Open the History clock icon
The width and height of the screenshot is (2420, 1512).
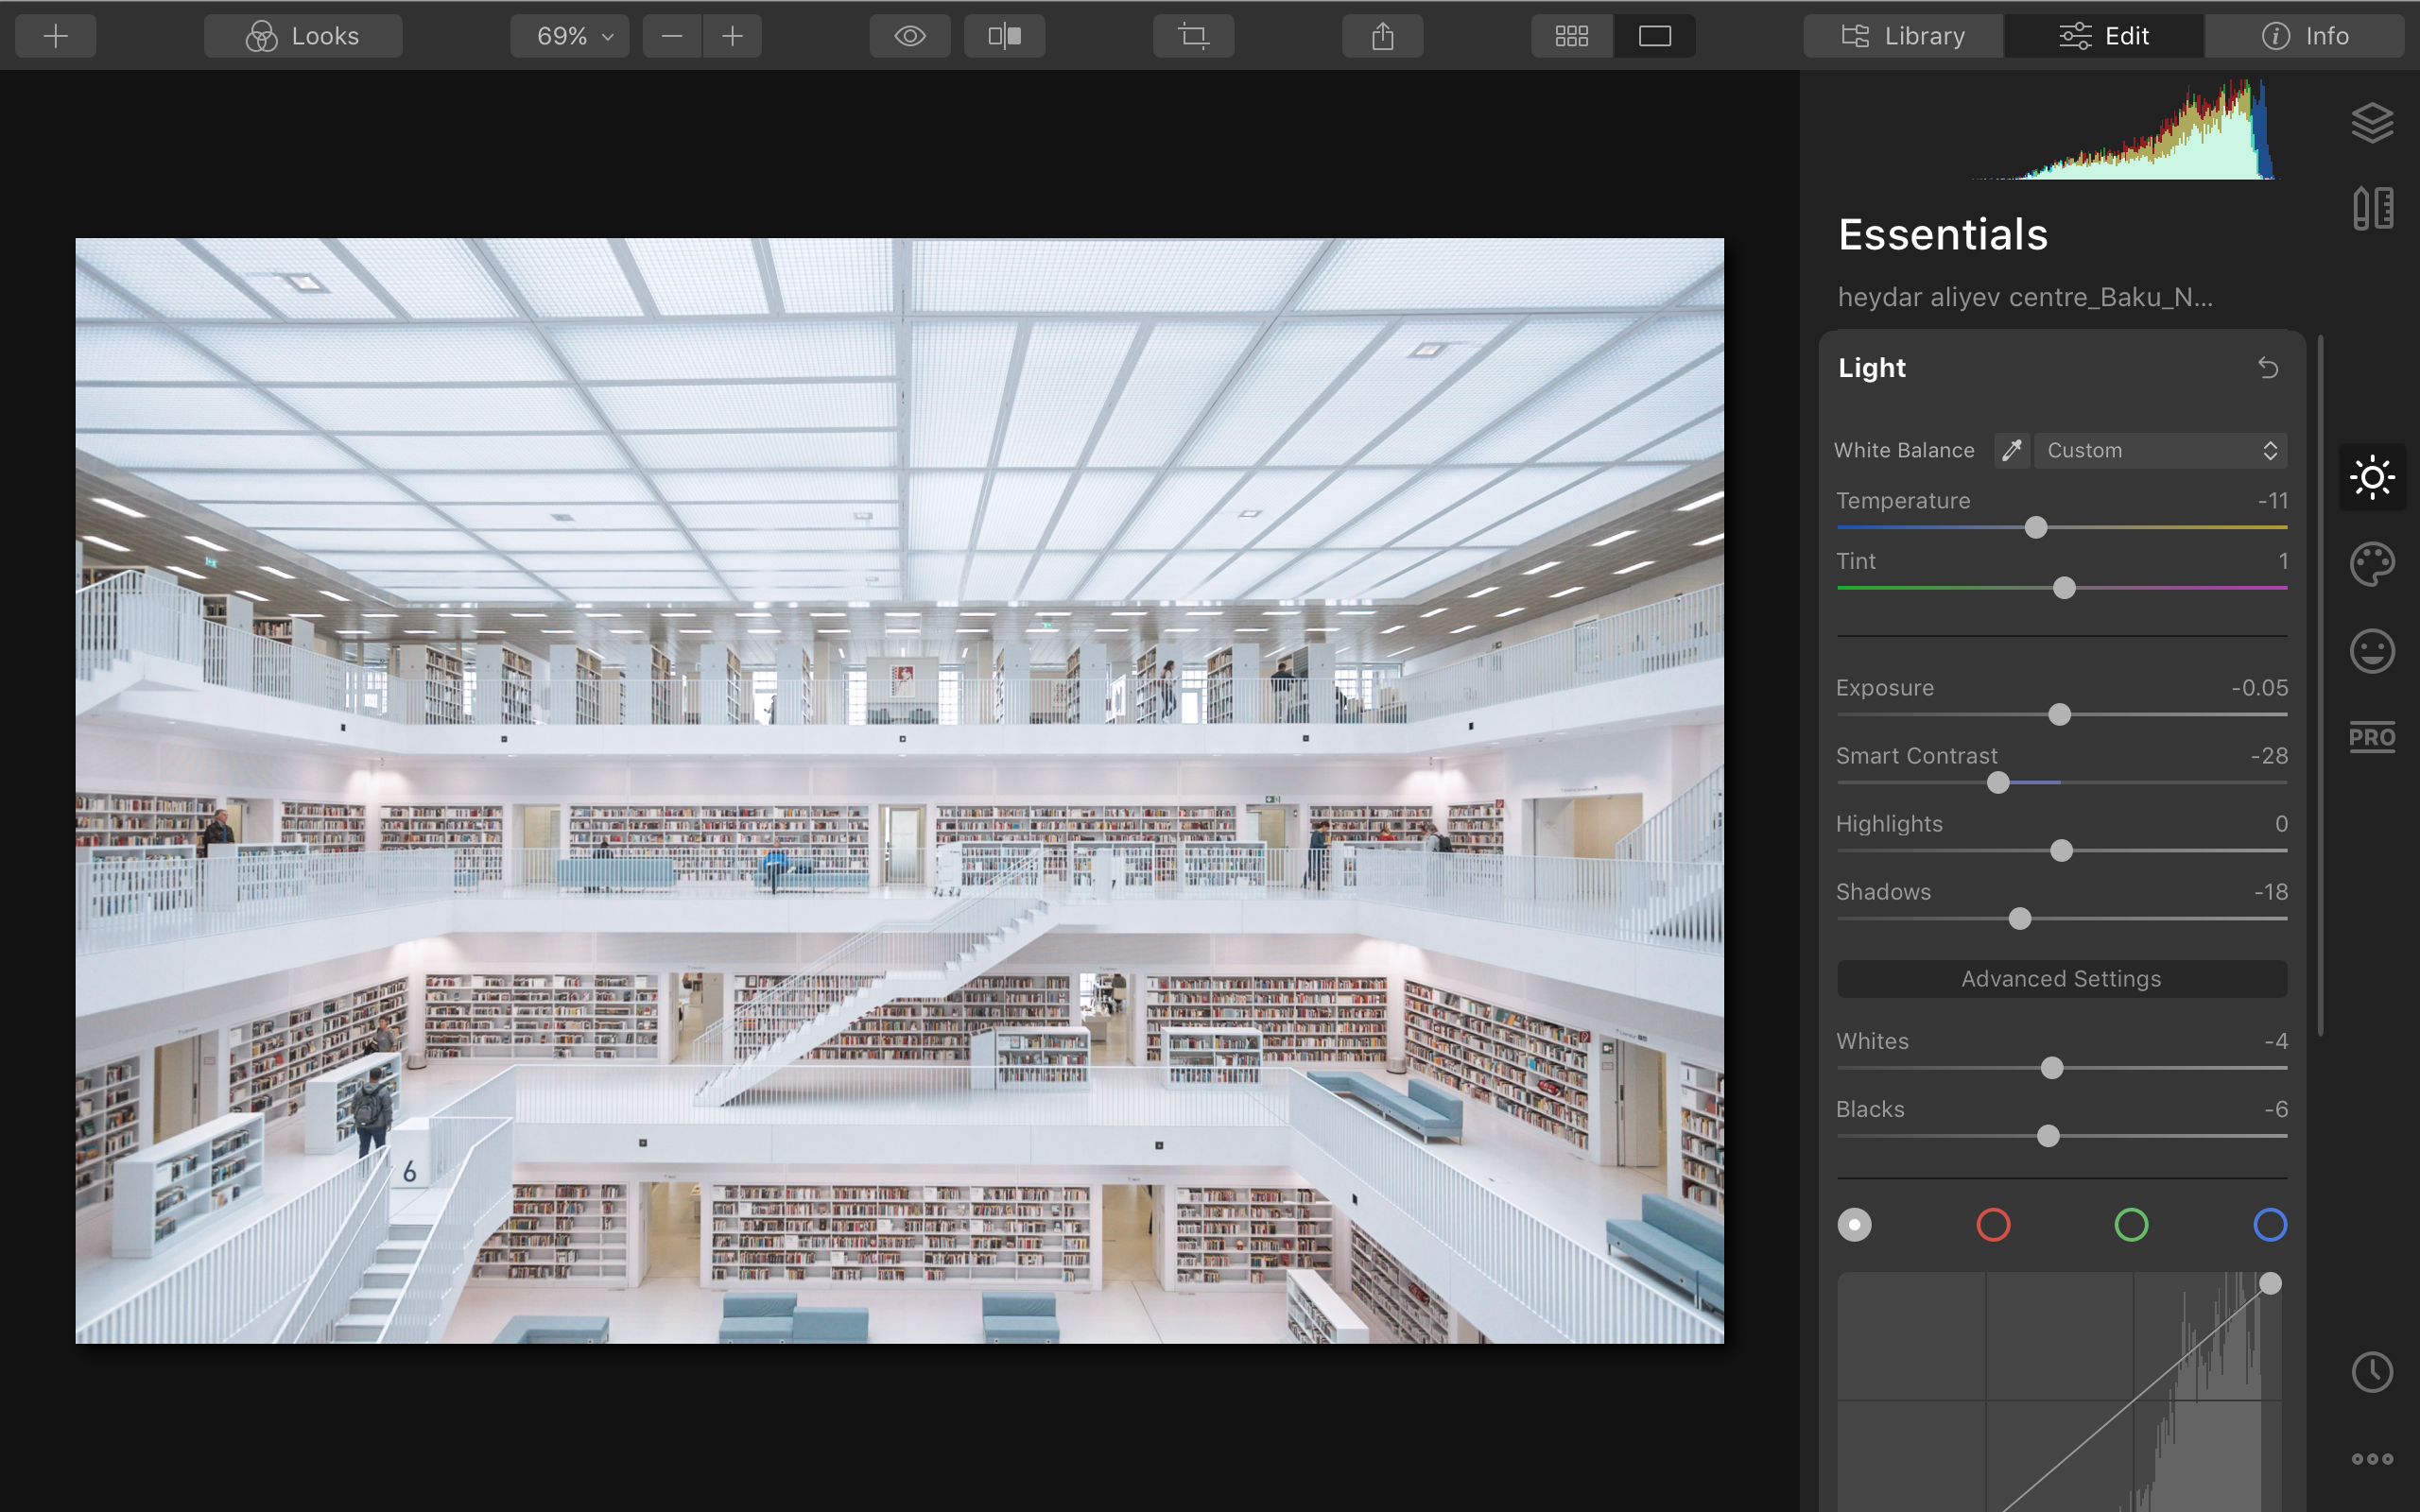point(2371,1372)
